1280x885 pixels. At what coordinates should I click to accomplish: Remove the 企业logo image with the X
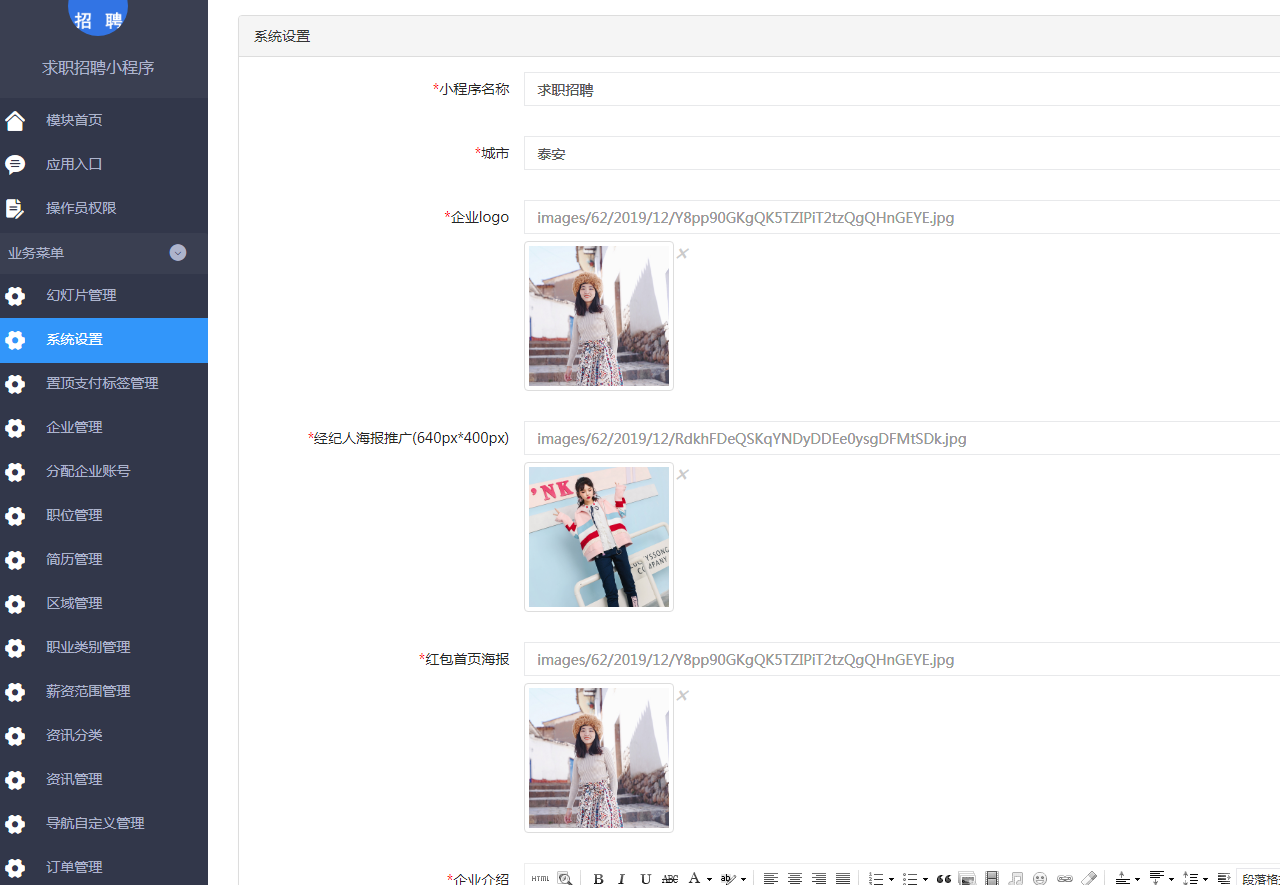pyautogui.click(x=683, y=254)
